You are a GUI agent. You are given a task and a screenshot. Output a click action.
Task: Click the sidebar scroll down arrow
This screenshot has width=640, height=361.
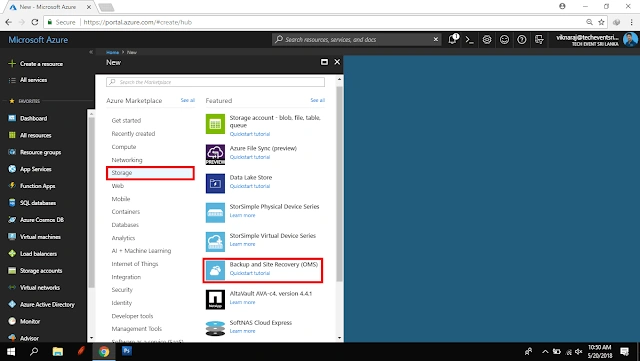click(x=91, y=338)
